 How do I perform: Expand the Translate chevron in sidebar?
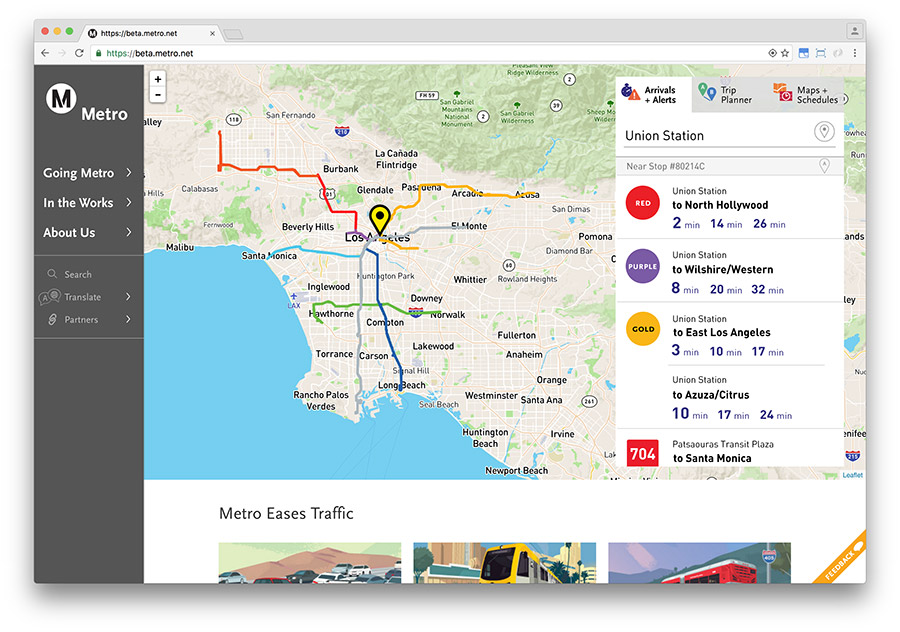[x=128, y=296]
